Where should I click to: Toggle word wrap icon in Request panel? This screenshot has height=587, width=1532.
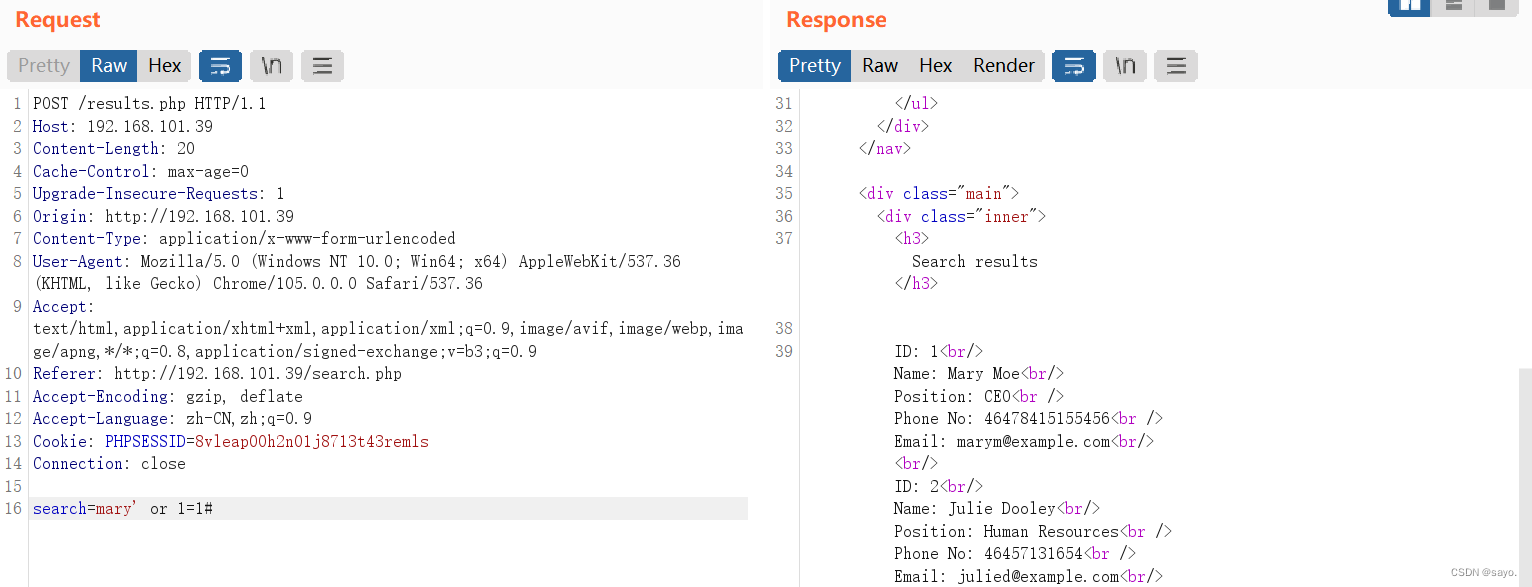coord(220,66)
